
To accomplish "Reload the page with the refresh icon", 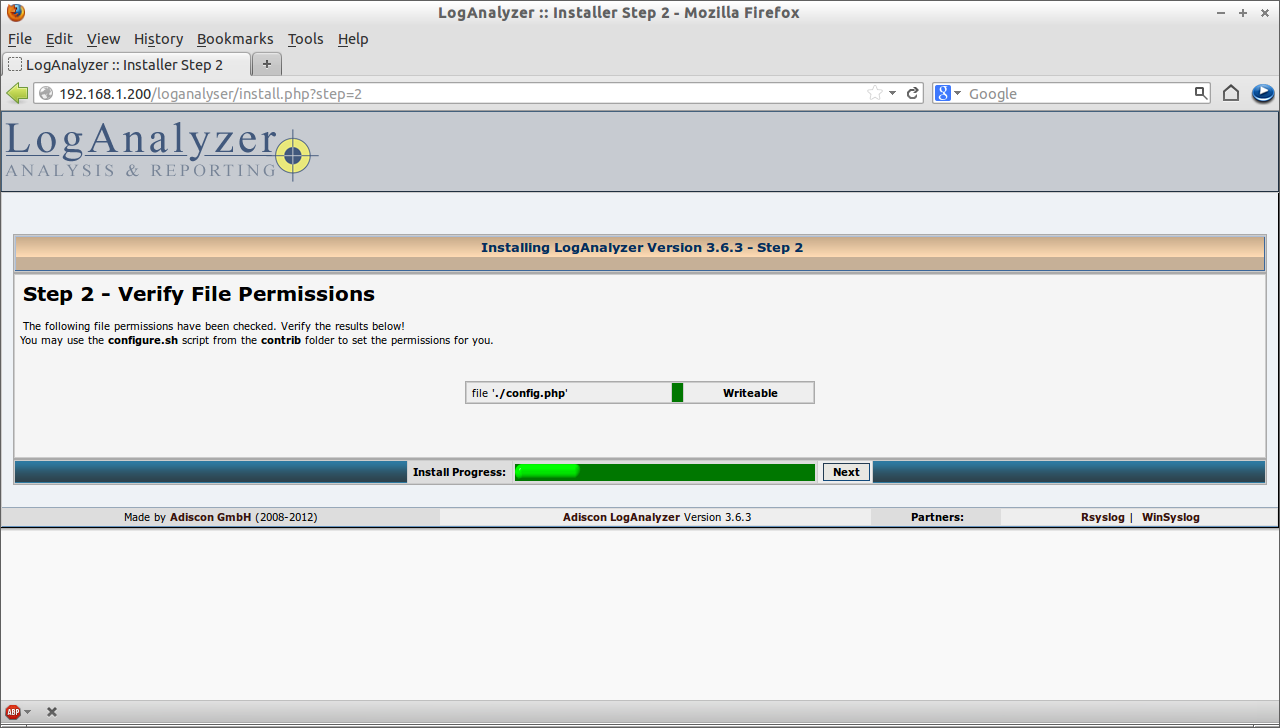I will click(x=912, y=93).
